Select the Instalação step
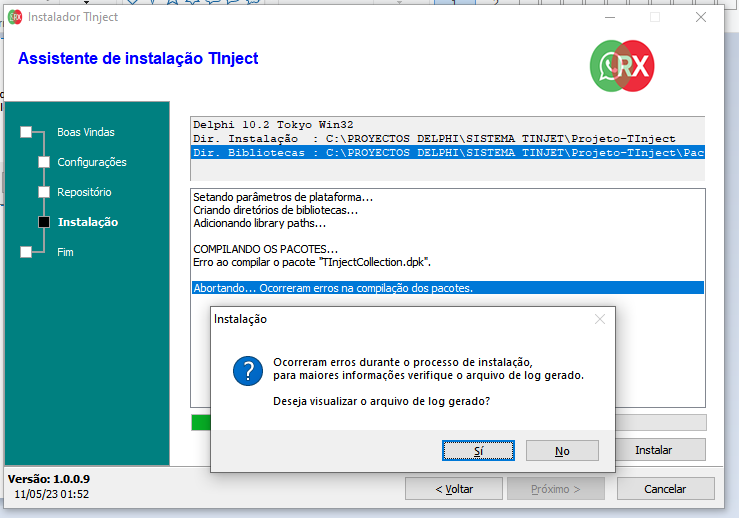The height and width of the screenshot is (518, 739). pos(88,222)
